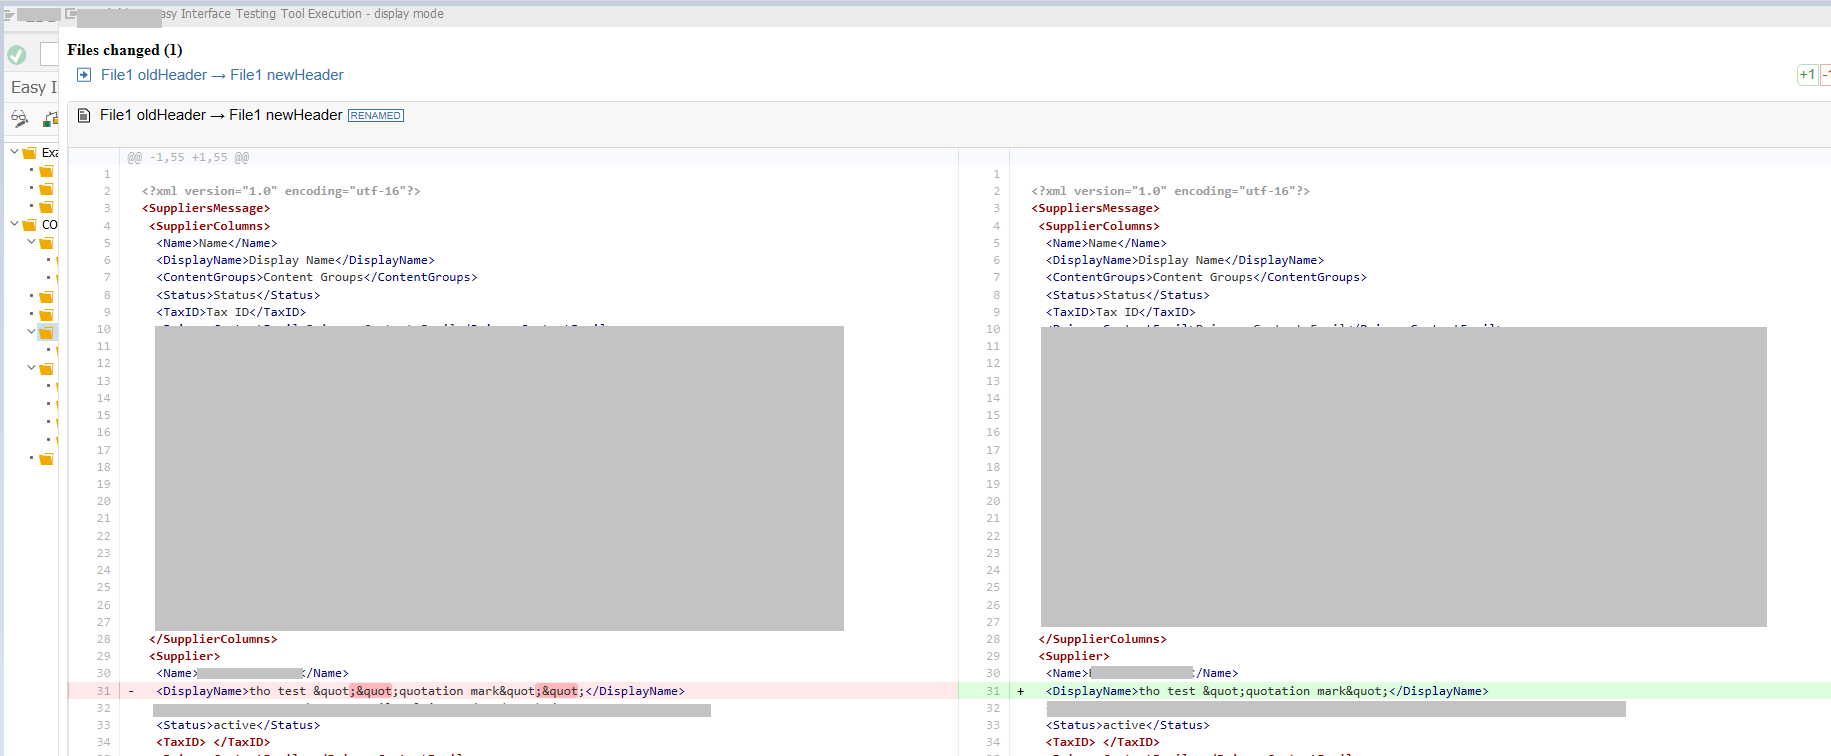The image size is (1831, 756).
Task: Click the document icon in diff header
Action: 84,116
